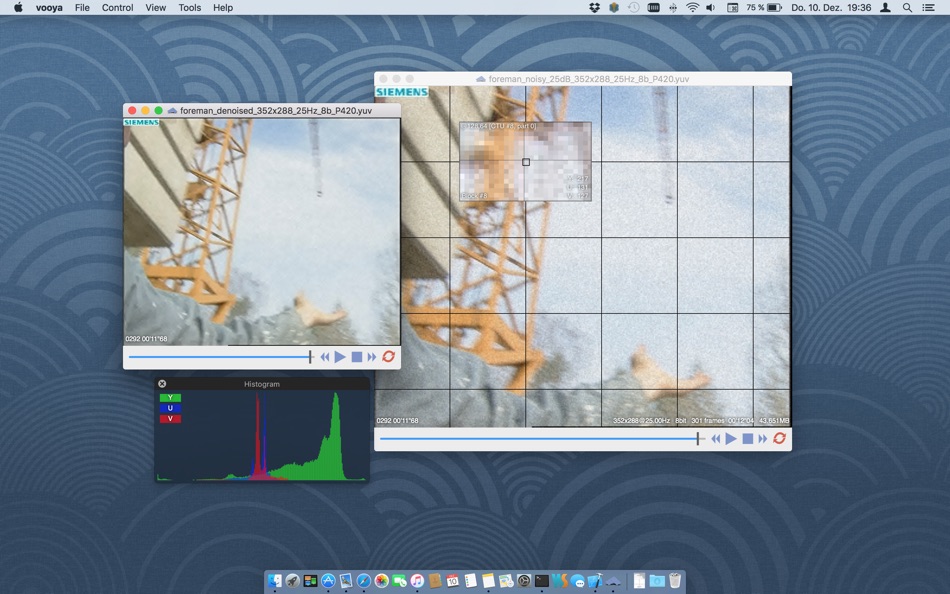
Task: Toggle loop icon in the foreman_noisy window
Action: click(x=779, y=438)
